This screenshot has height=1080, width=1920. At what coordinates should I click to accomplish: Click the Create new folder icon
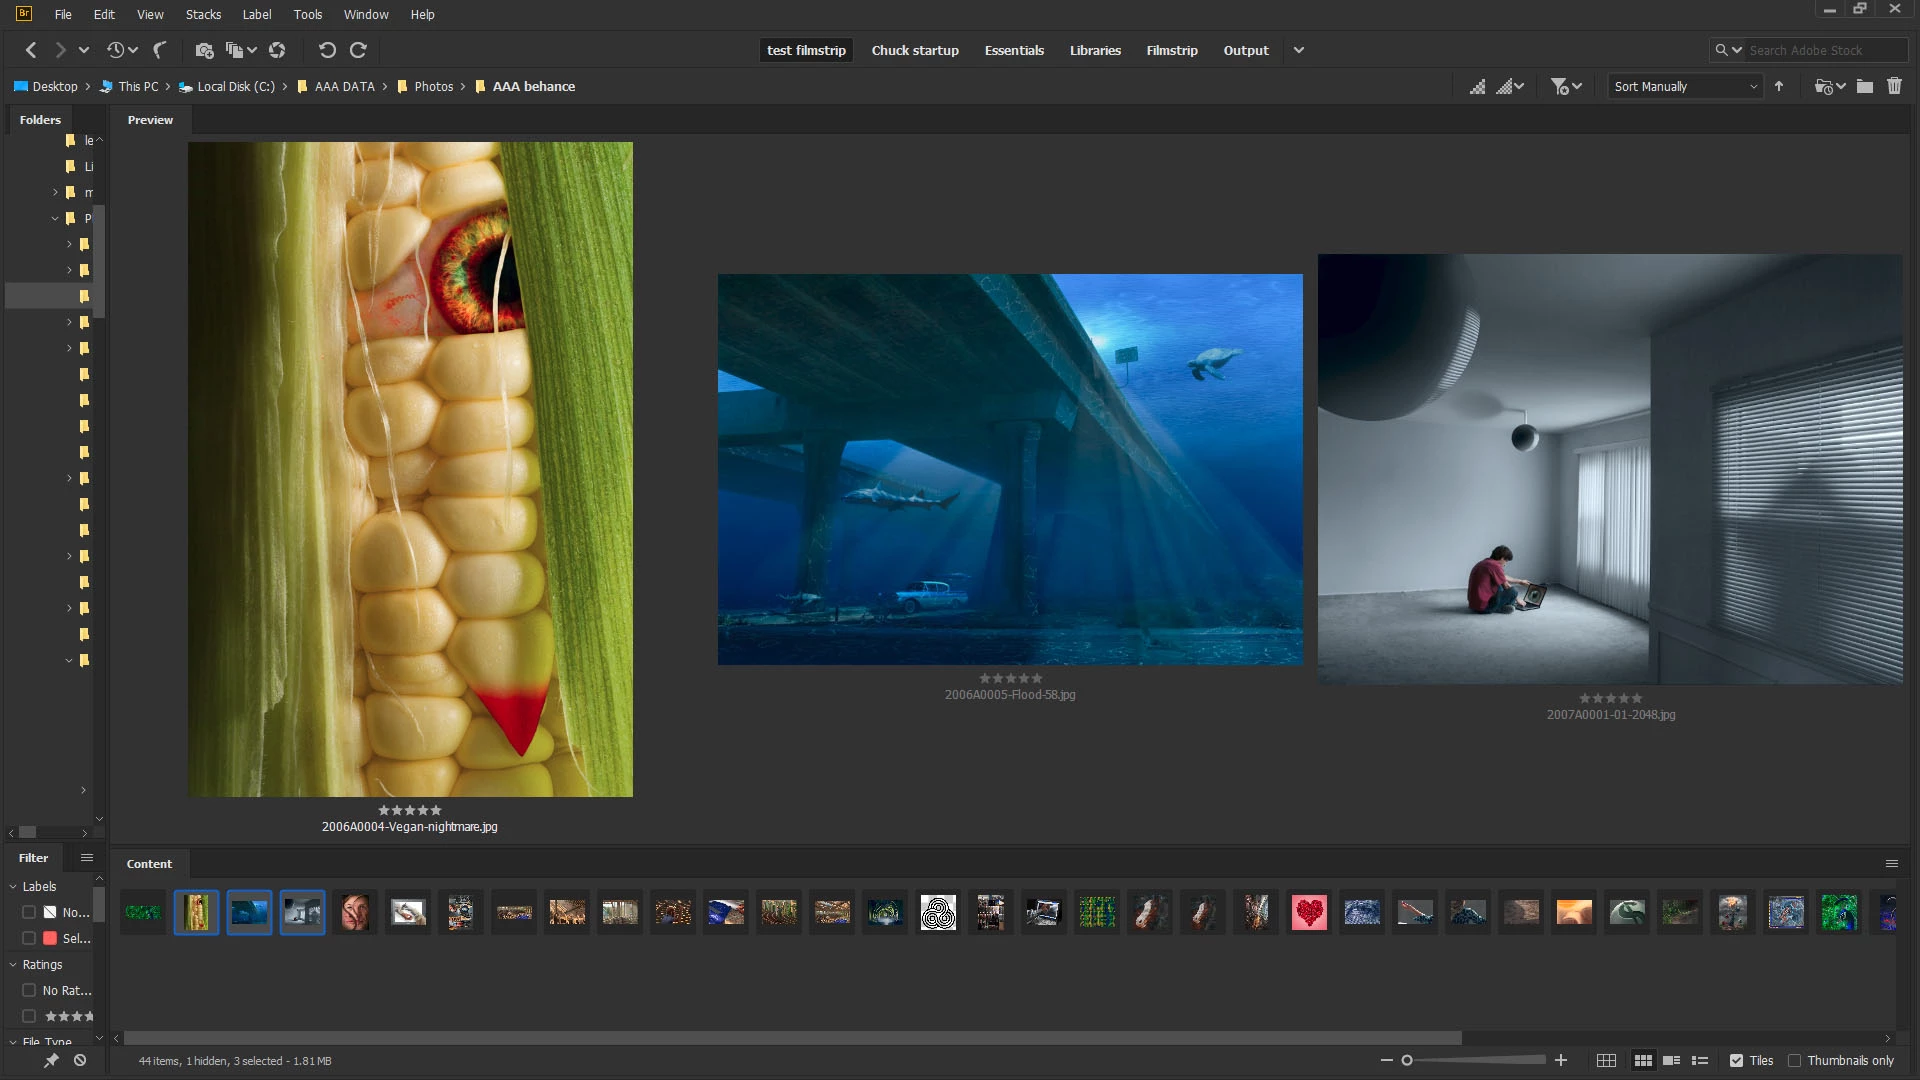click(x=1865, y=87)
